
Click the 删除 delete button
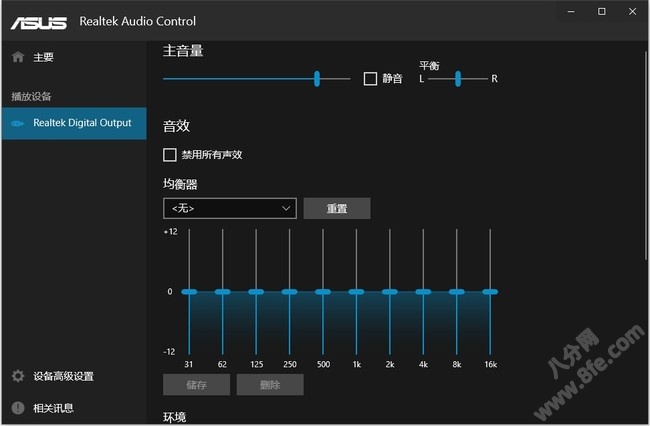(x=270, y=385)
